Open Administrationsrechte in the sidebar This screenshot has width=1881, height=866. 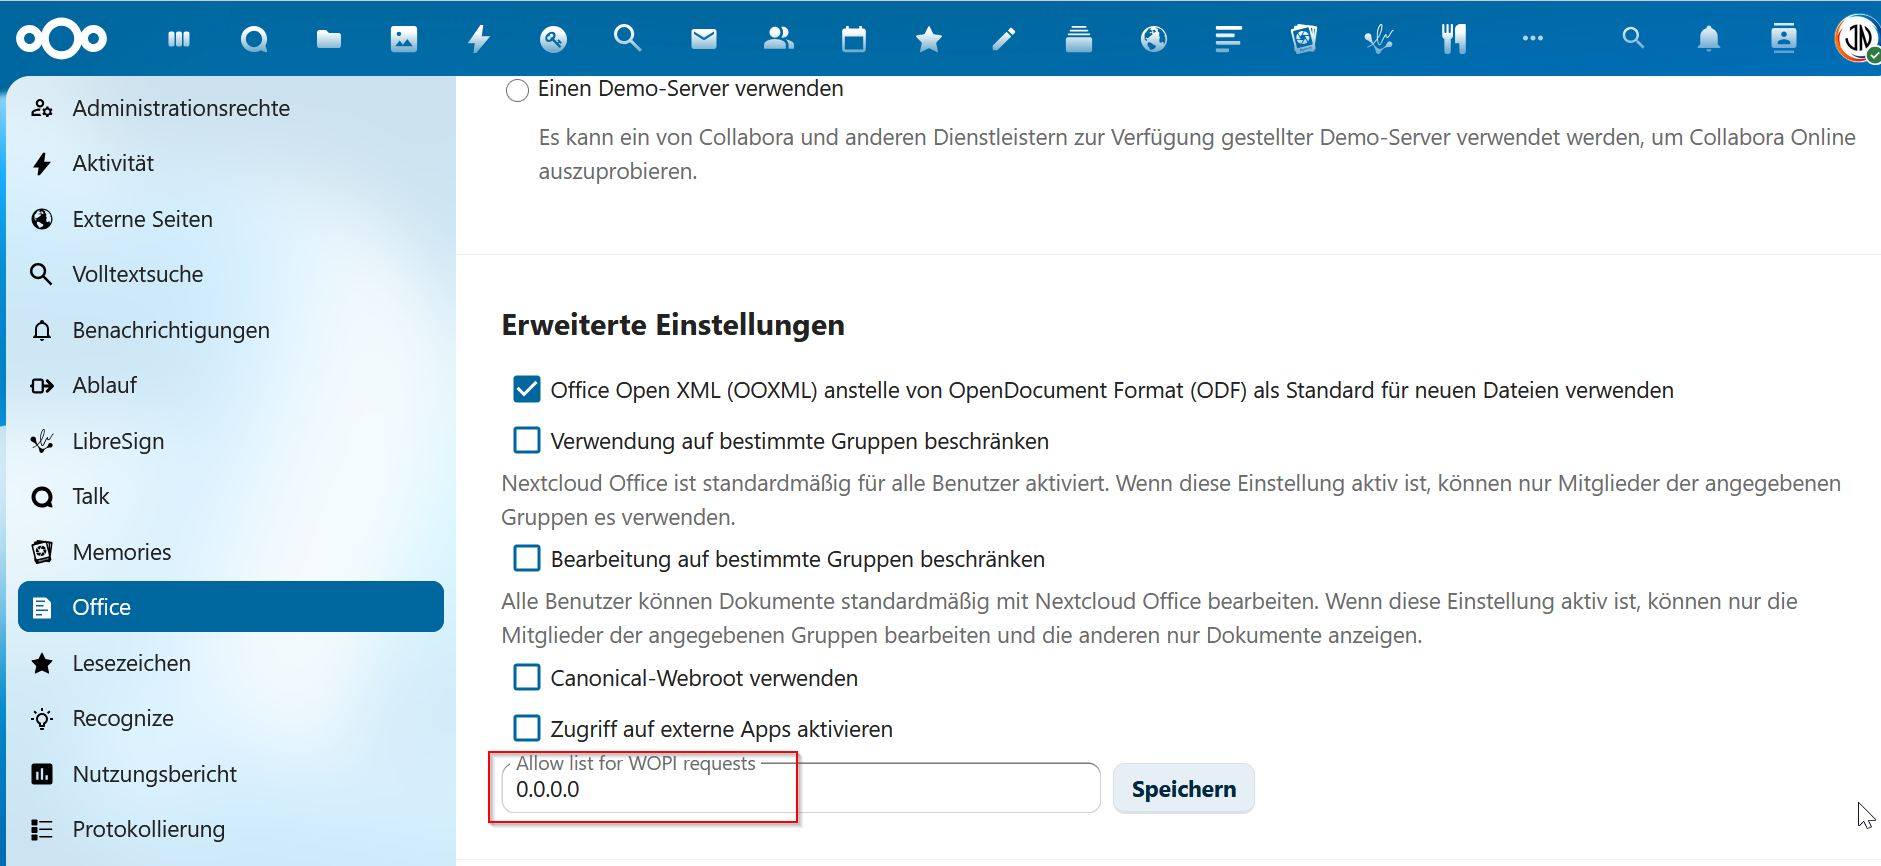pyautogui.click(x=181, y=108)
